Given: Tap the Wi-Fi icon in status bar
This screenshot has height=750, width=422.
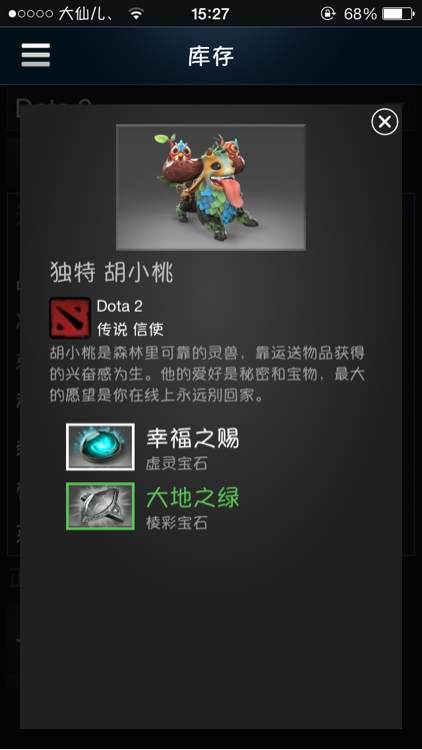Looking at the screenshot, I should [136, 14].
